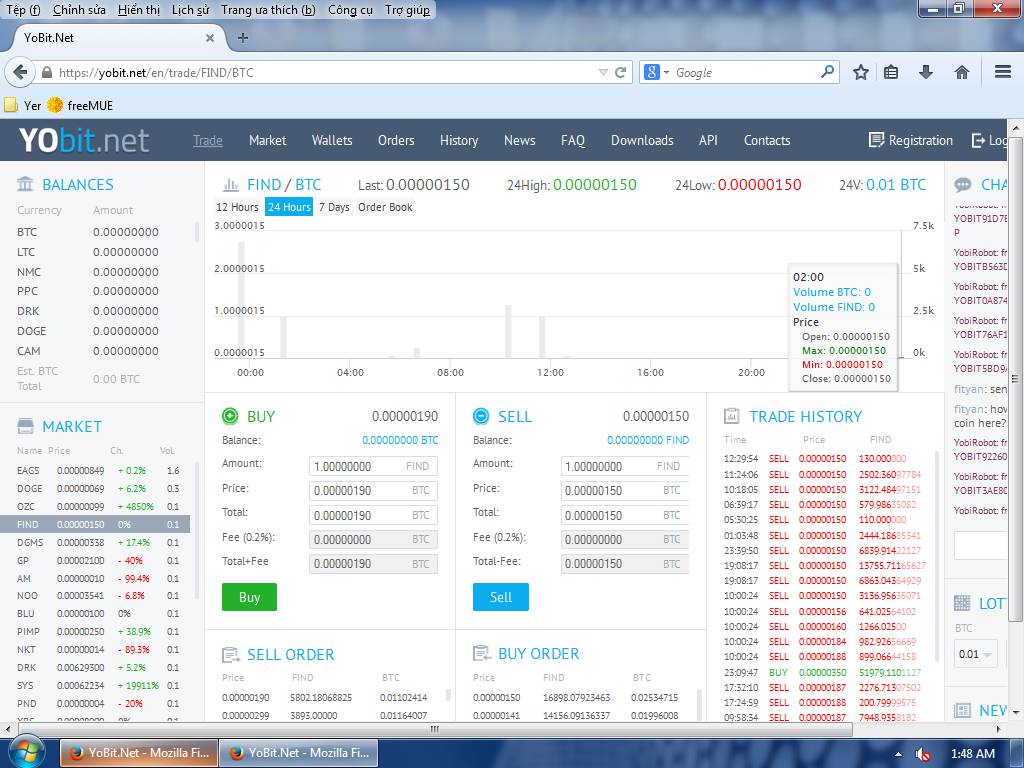Open the Lịch sử menu
Viewport: 1024px width, 768px height.
pos(190,10)
